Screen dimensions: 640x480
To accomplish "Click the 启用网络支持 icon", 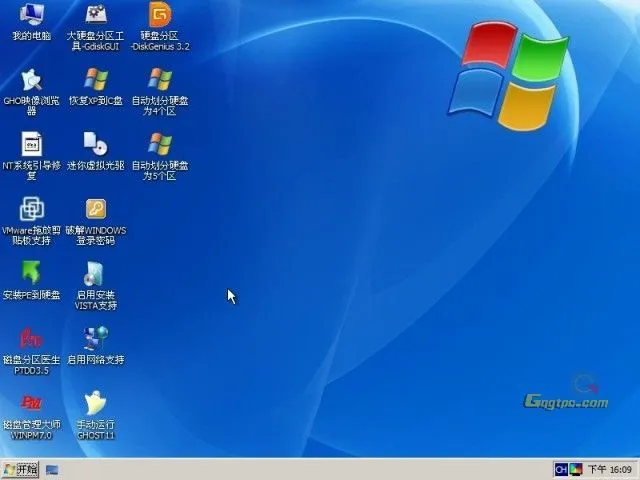I will click(95, 338).
